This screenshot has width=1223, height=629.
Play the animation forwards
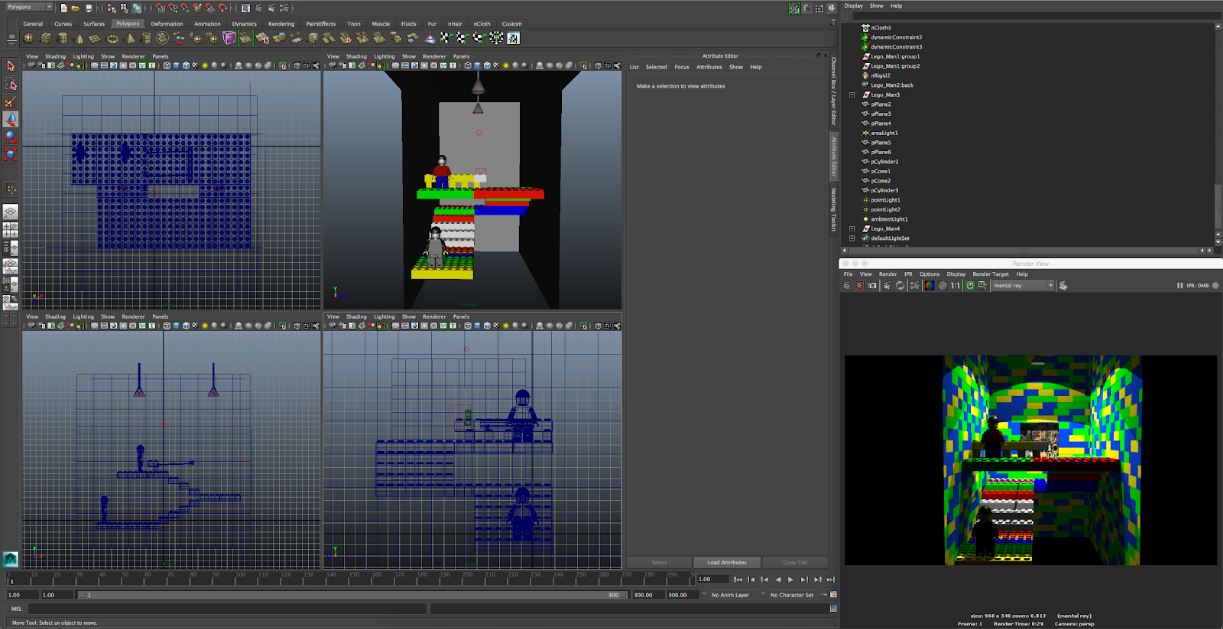[791, 579]
